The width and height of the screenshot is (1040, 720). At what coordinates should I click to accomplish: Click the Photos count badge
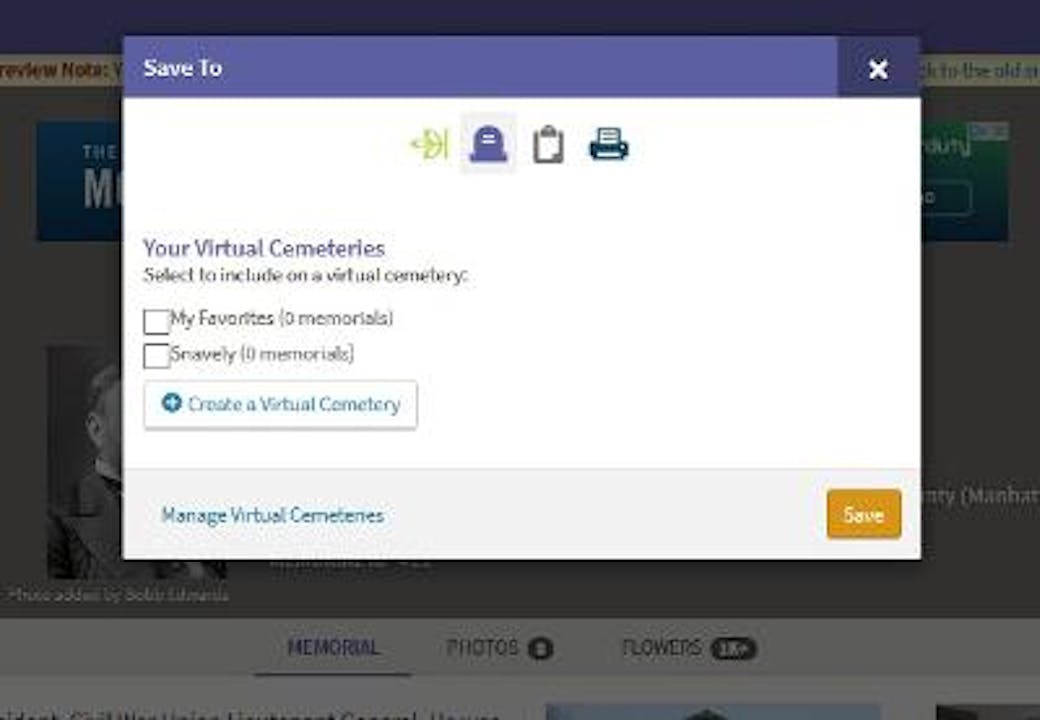(x=538, y=648)
